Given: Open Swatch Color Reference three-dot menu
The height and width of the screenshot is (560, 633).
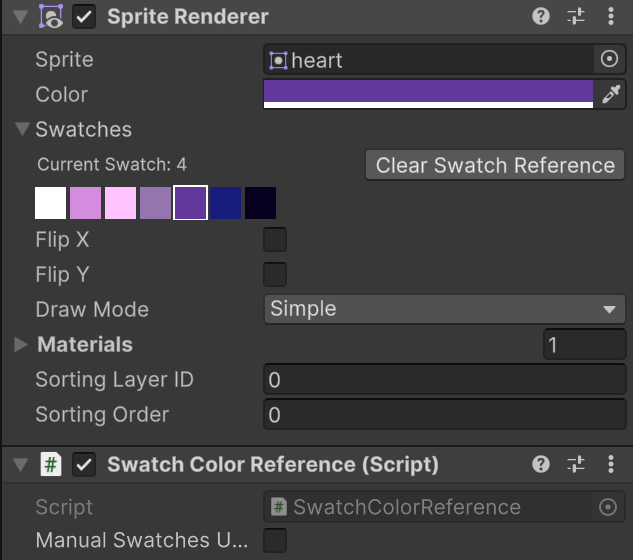Looking at the screenshot, I should pyautogui.click(x=611, y=464).
